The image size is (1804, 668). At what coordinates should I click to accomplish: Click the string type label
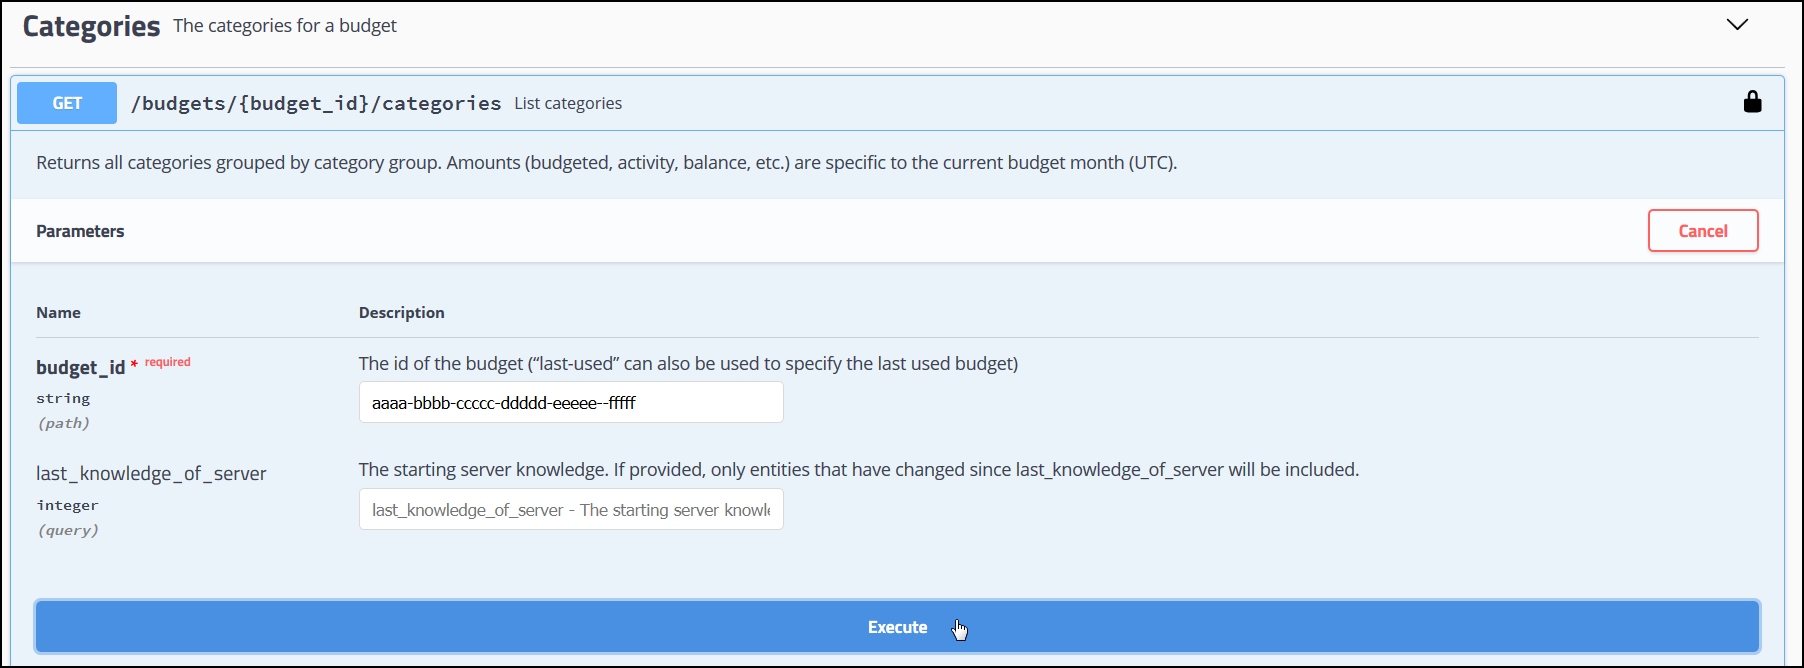tap(63, 398)
